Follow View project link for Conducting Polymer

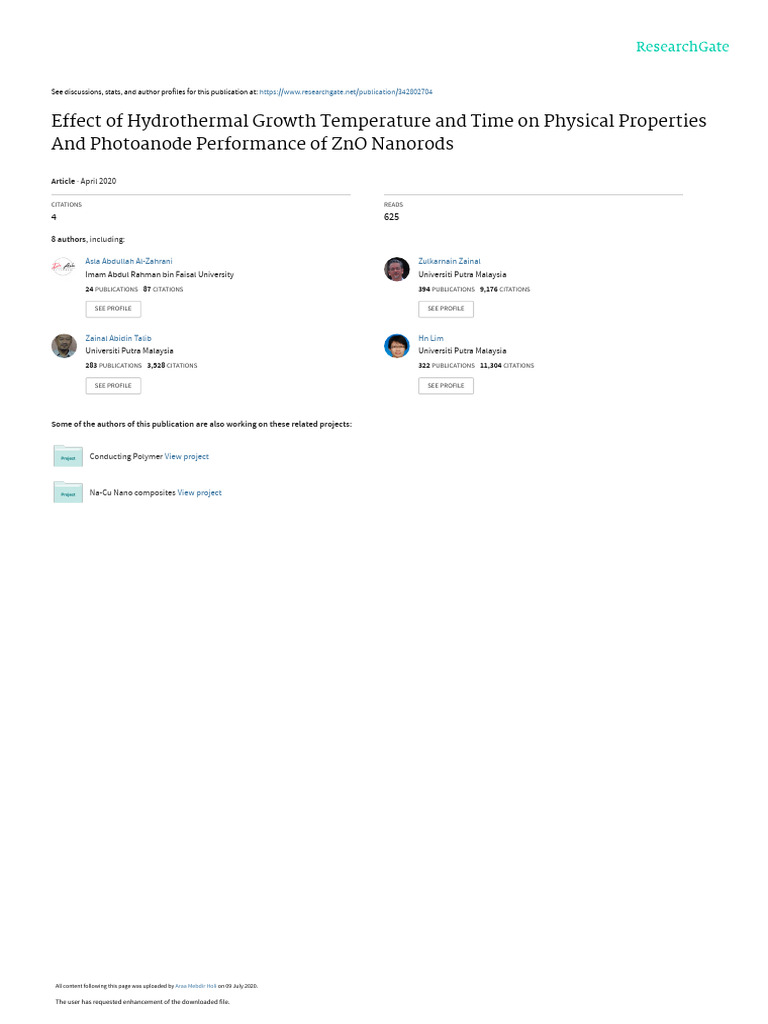click(187, 456)
